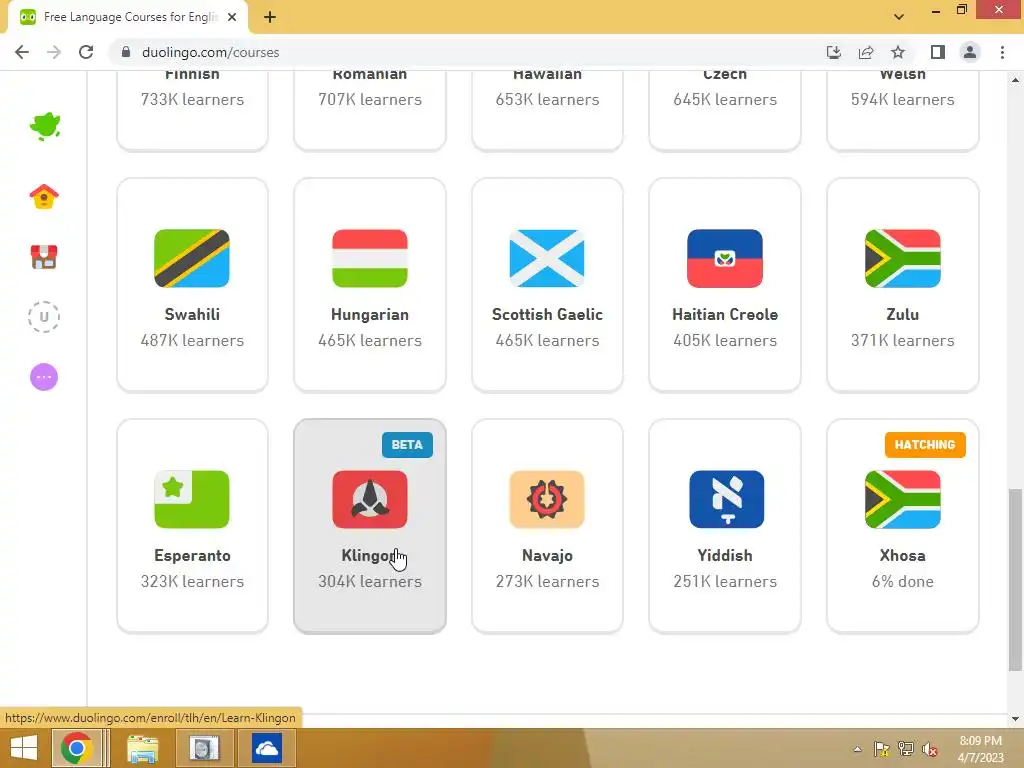Image resolution: width=1024 pixels, height=768 pixels.
Task: Click the page vertical scrollbar thumb
Action: click(x=1015, y=579)
